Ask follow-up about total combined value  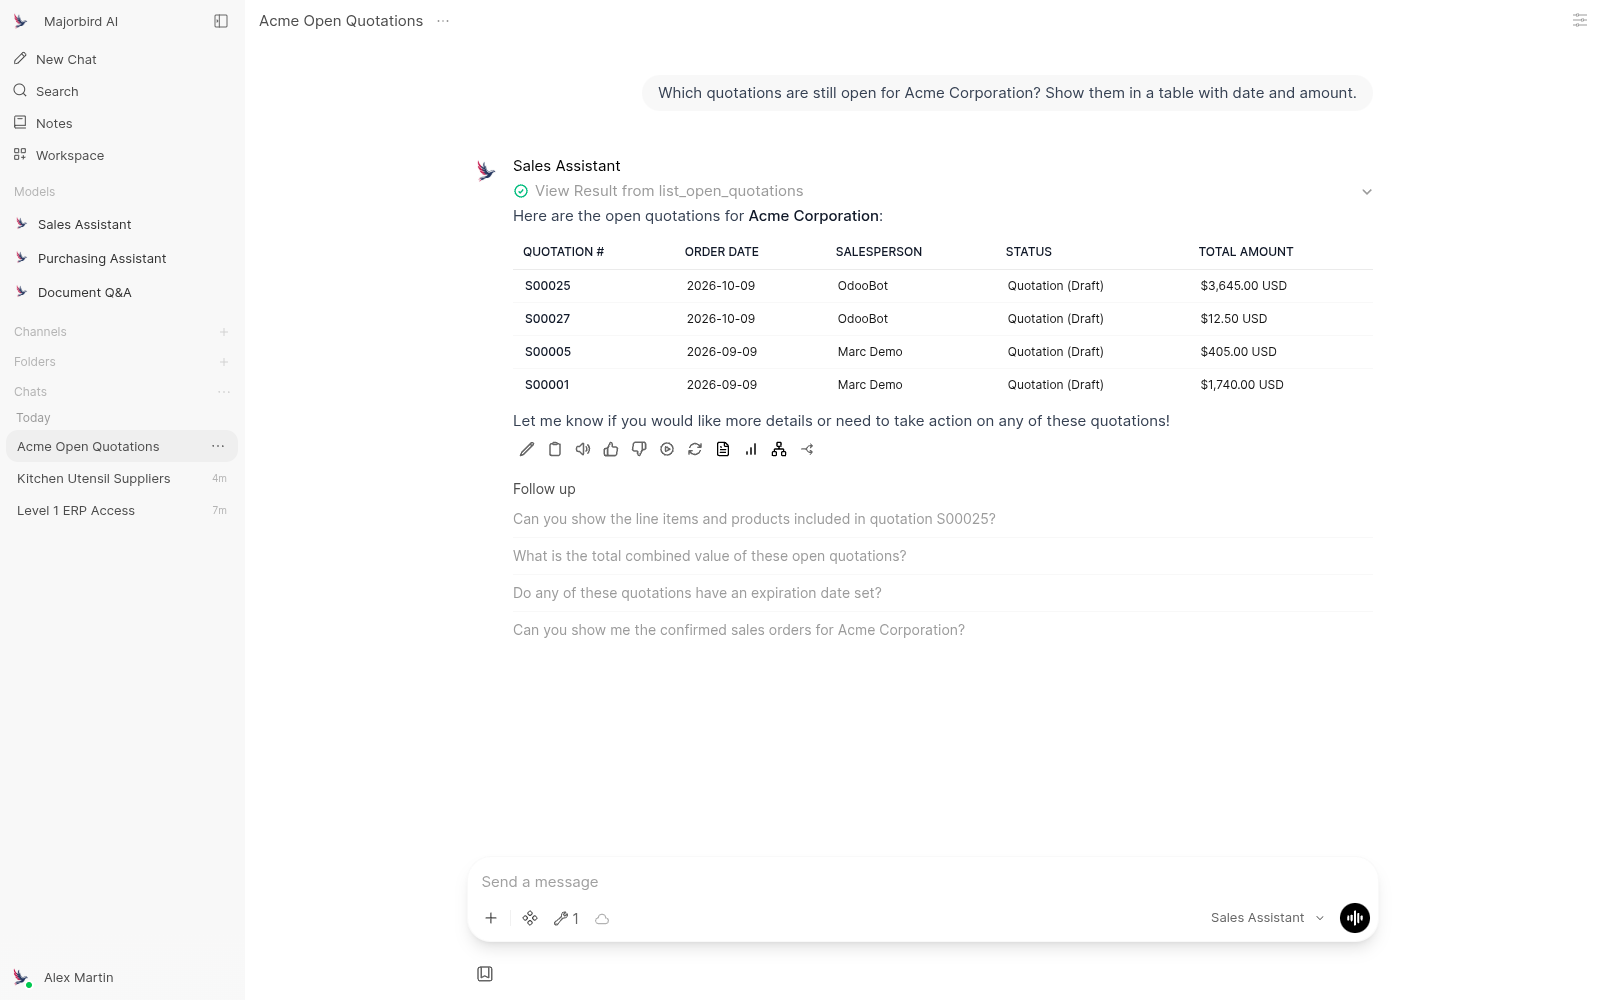tap(943, 556)
